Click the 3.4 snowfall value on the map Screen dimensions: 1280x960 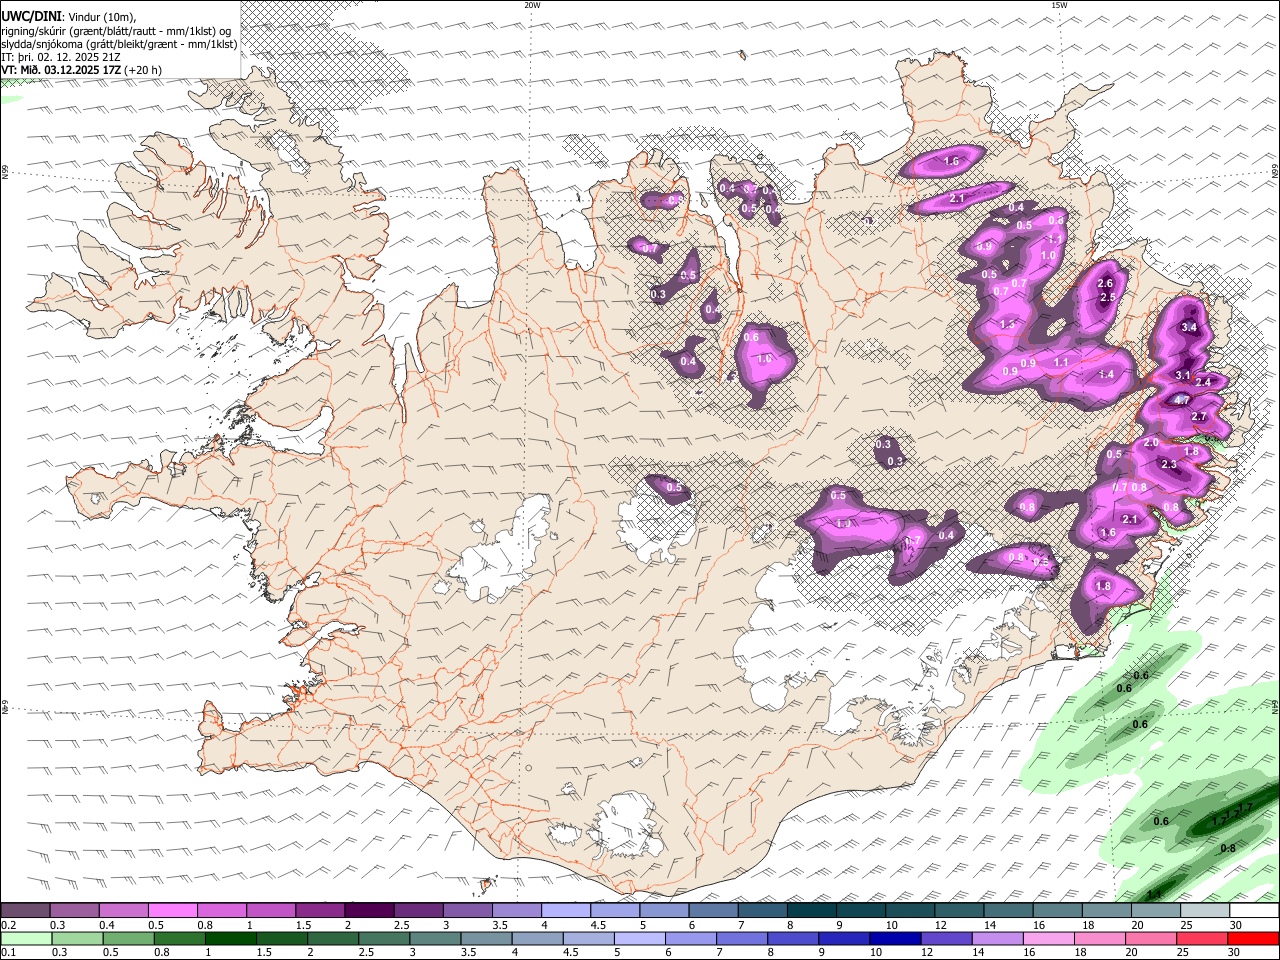point(1189,327)
